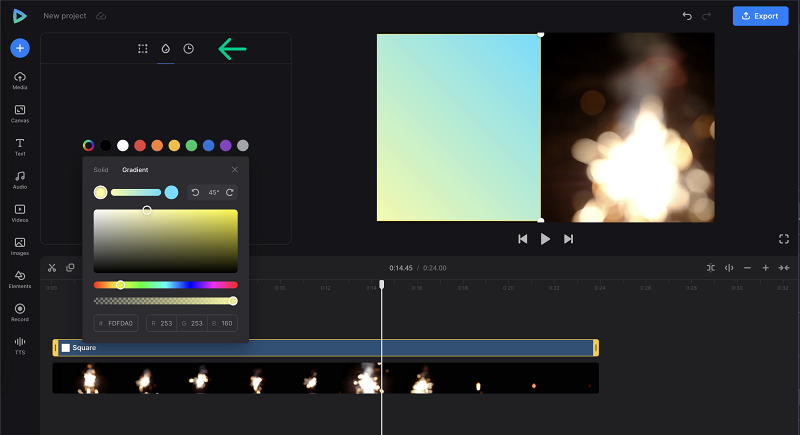The image size is (800, 435).
Task: Open the TTS text-to-speech tool
Action: pyautogui.click(x=20, y=345)
